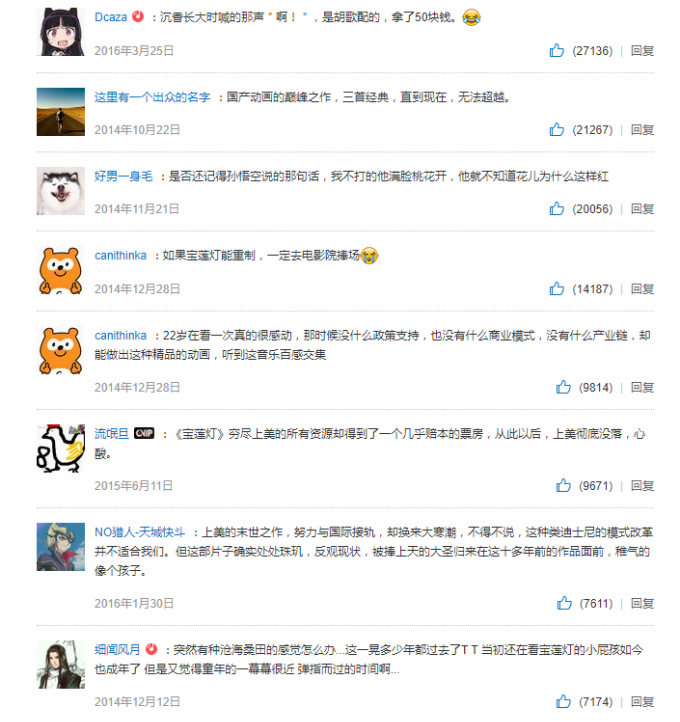Click thumbs-up on comment with 7174 likes

point(563,701)
